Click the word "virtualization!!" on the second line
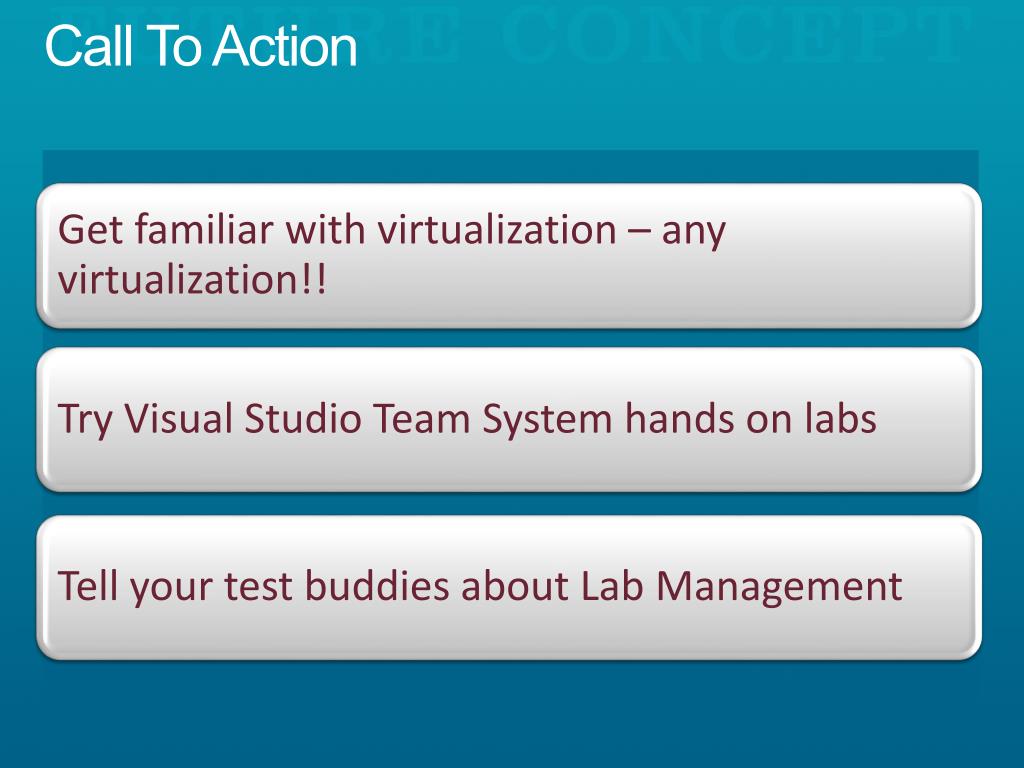 click(x=192, y=280)
